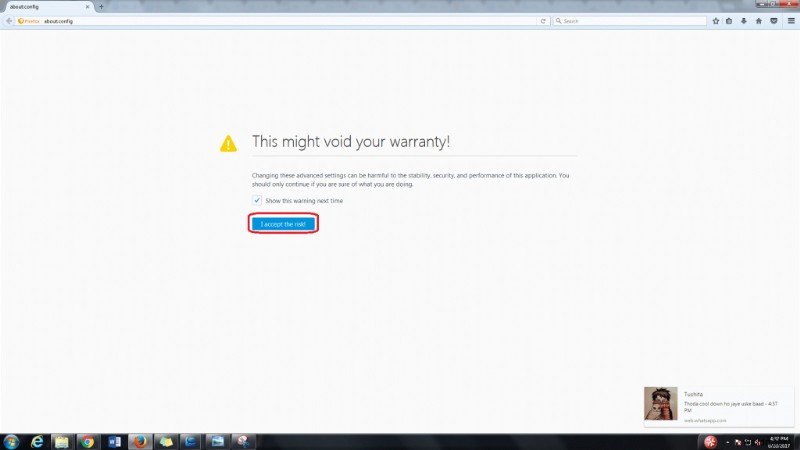Click the notification message about cool down
This screenshot has height=450, width=800.
(x=731, y=407)
